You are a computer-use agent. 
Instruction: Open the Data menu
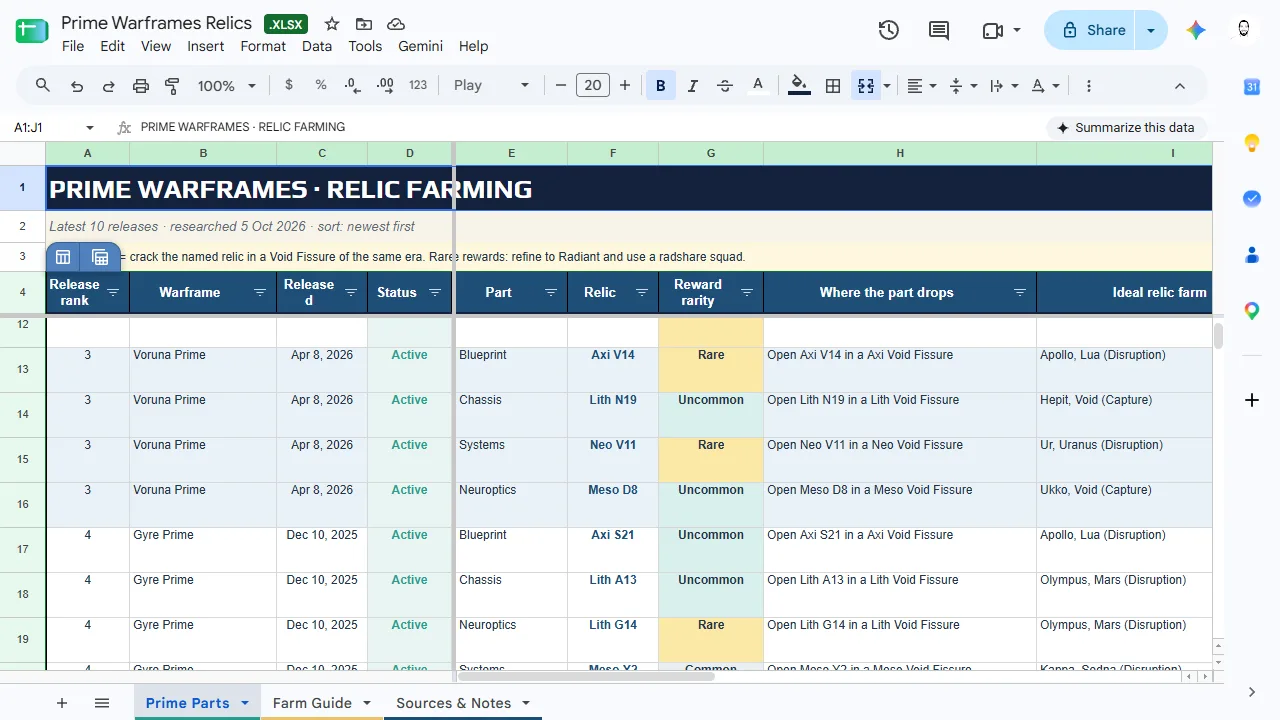coord(317,46)
